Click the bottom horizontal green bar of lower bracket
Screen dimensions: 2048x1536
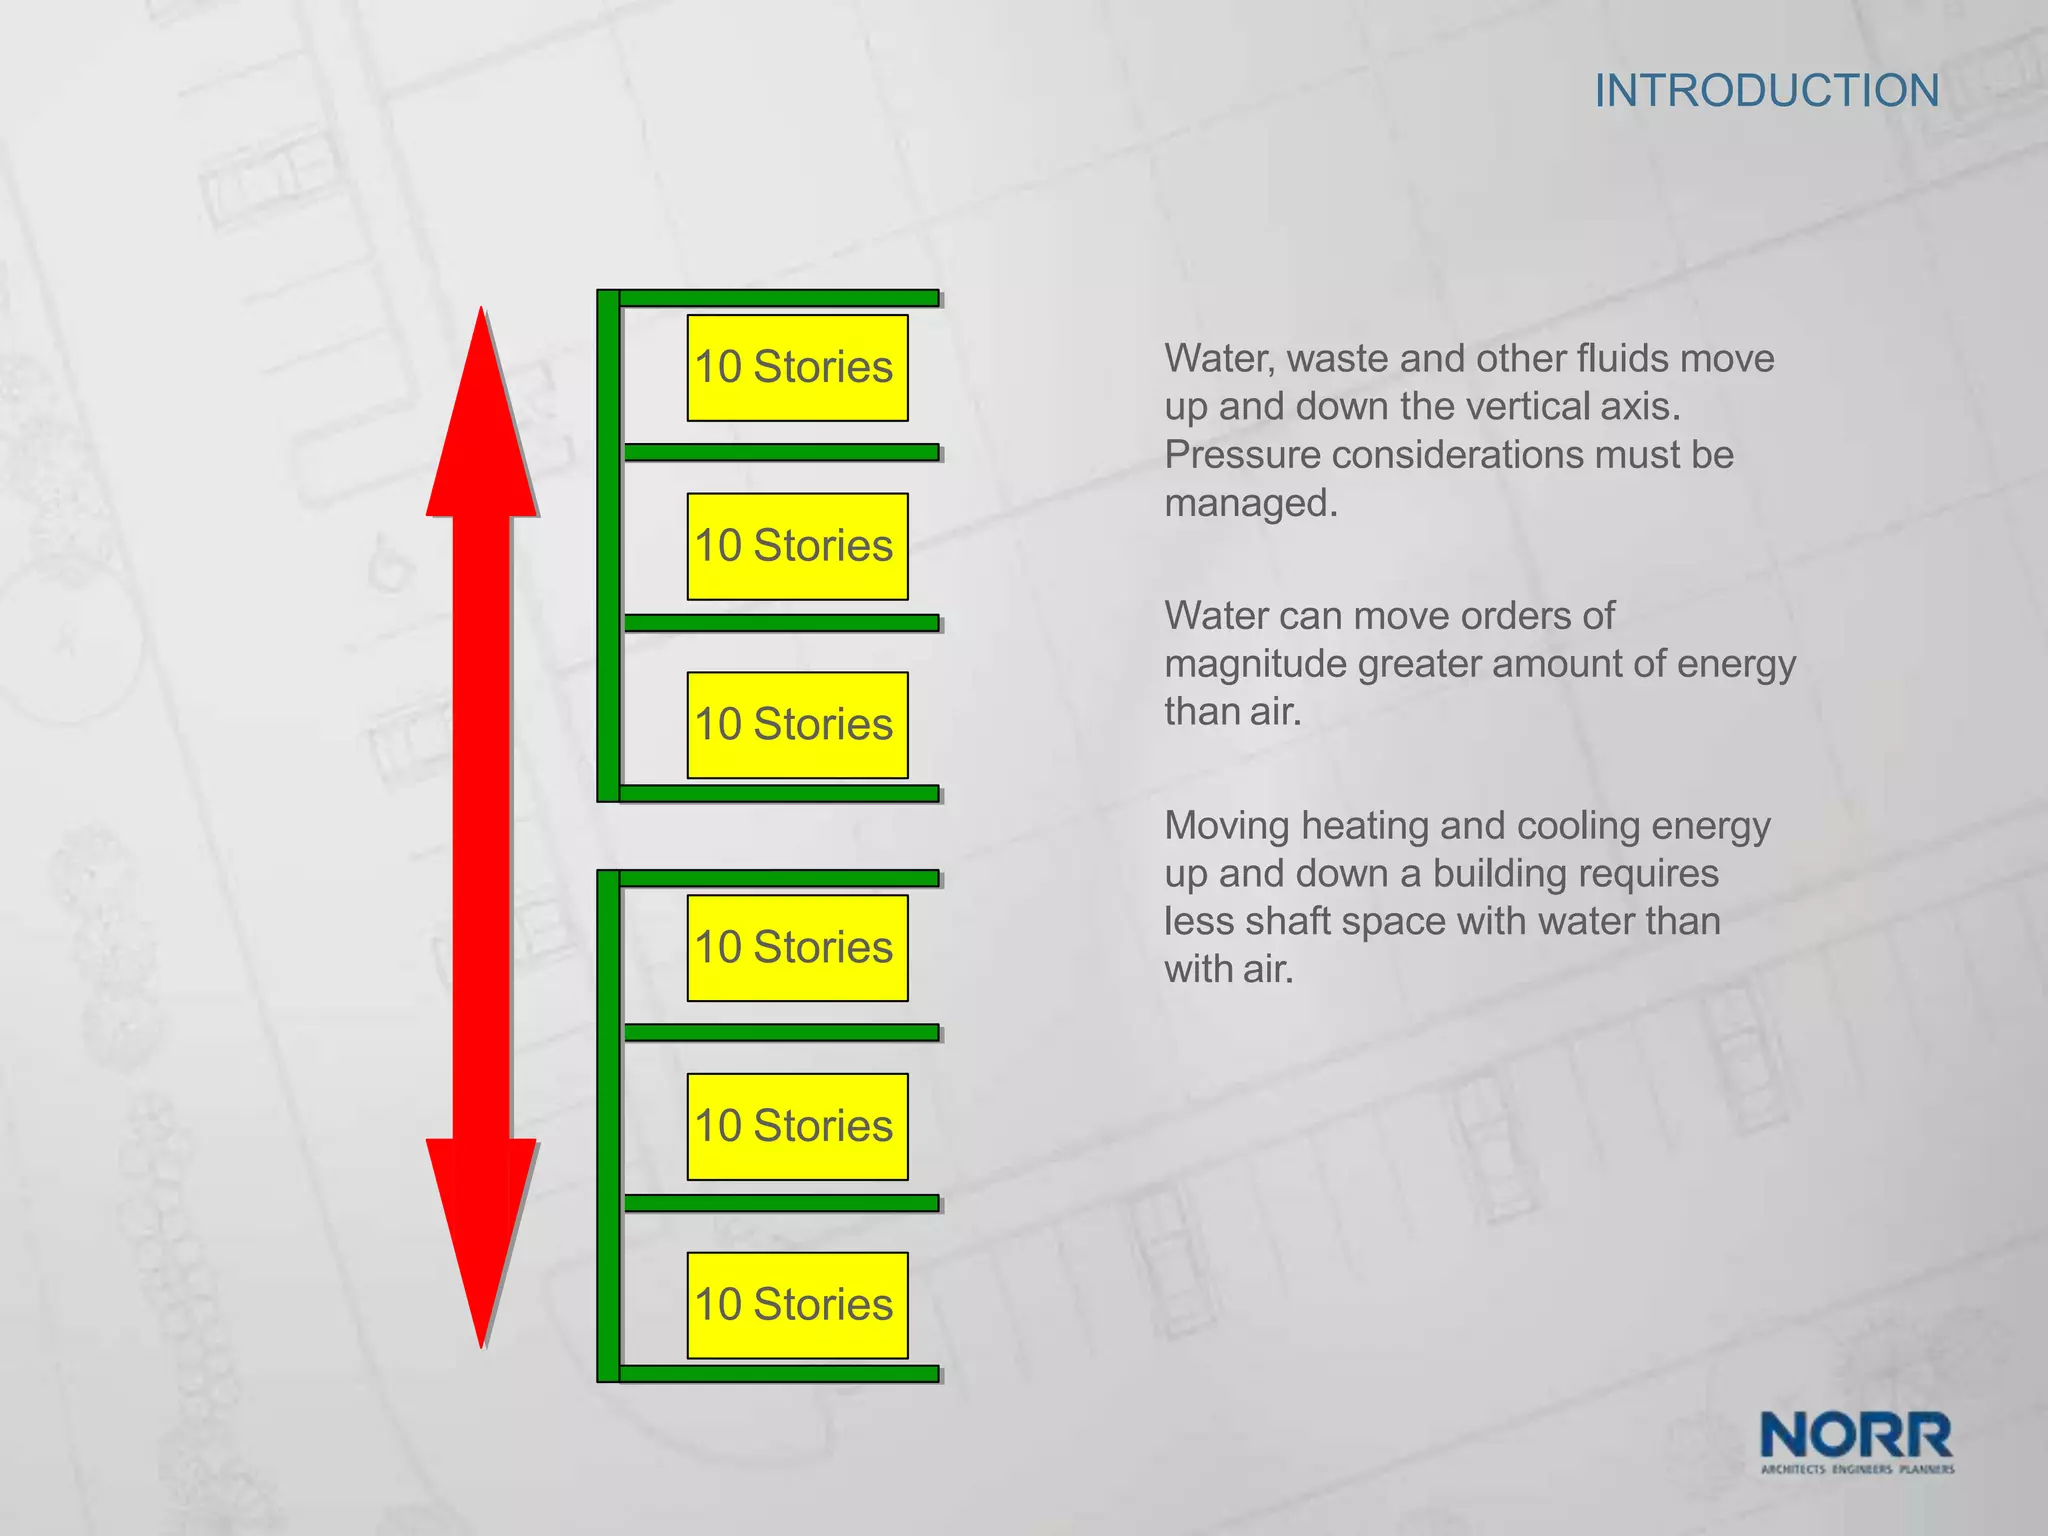tap(778, 1374)
